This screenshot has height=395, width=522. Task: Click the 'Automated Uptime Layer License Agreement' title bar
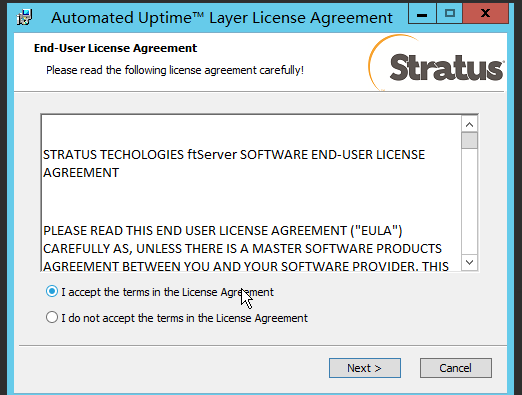click(222, 18)
